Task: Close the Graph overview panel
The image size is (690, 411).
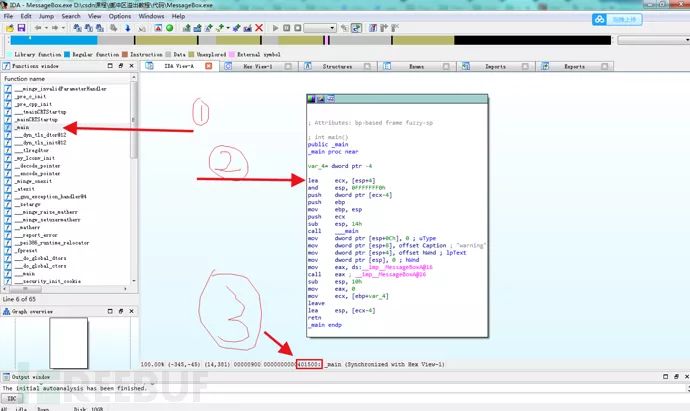Action: (x=132, y=312)
